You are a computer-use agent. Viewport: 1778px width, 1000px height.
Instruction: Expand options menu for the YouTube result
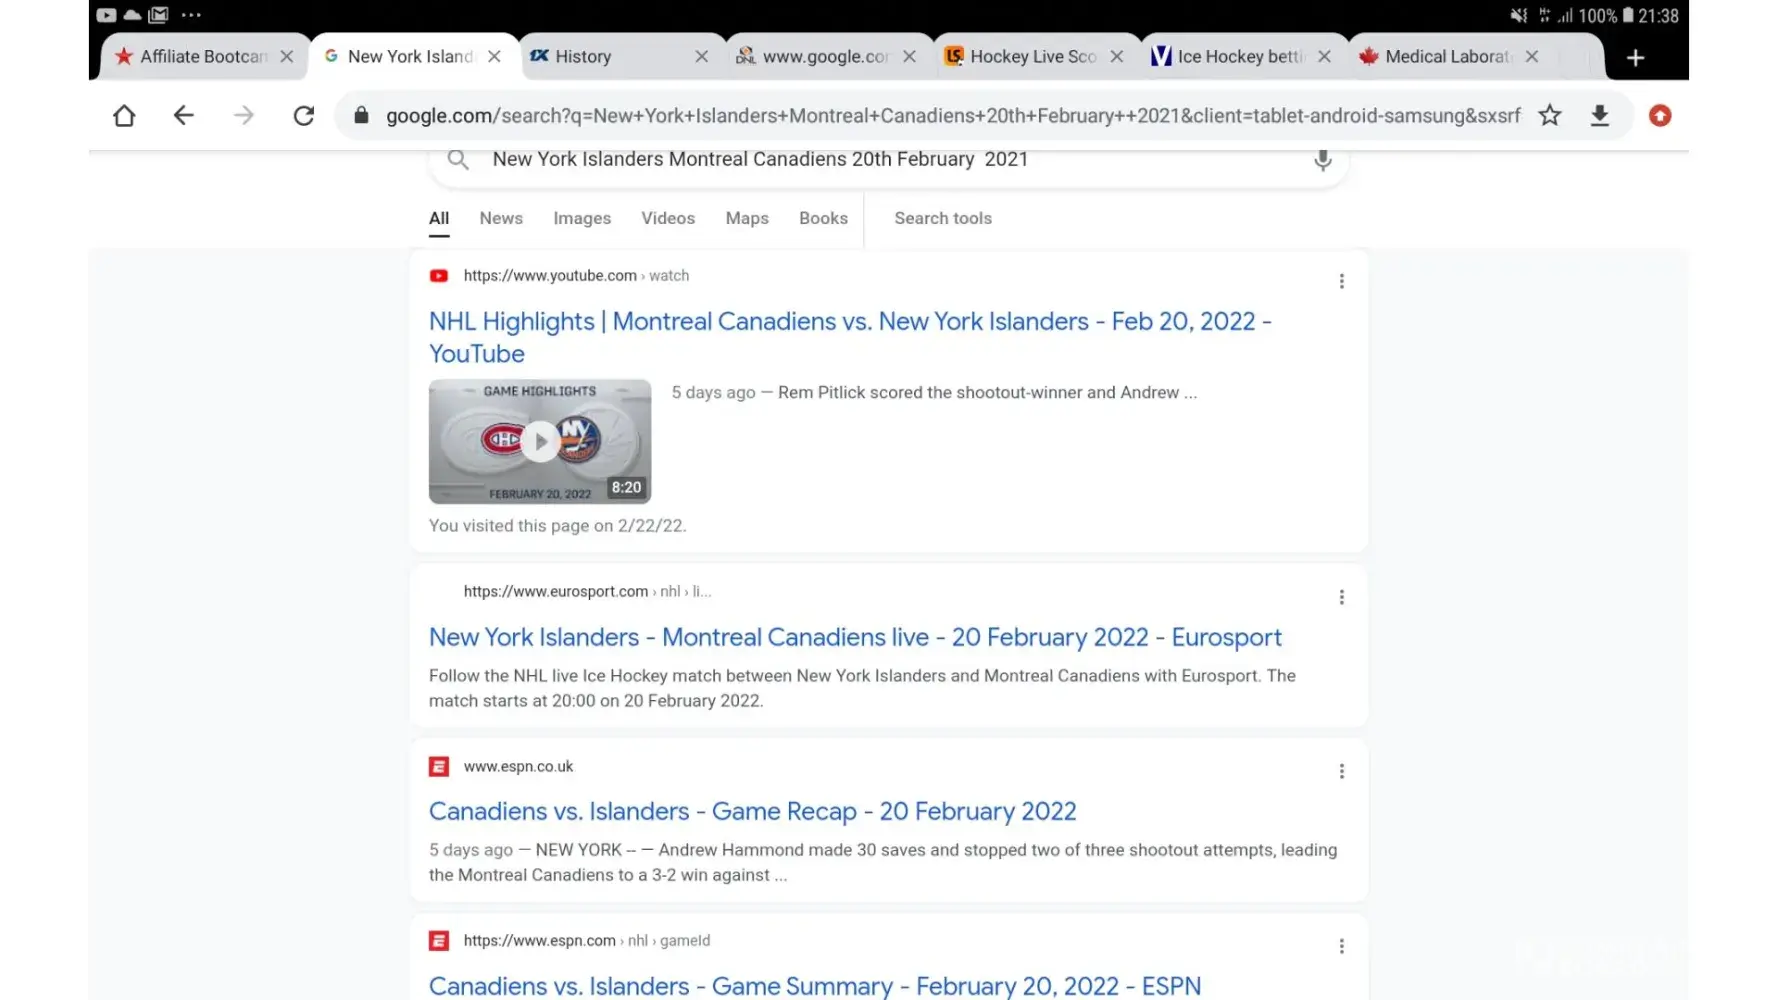[1341, 282]
